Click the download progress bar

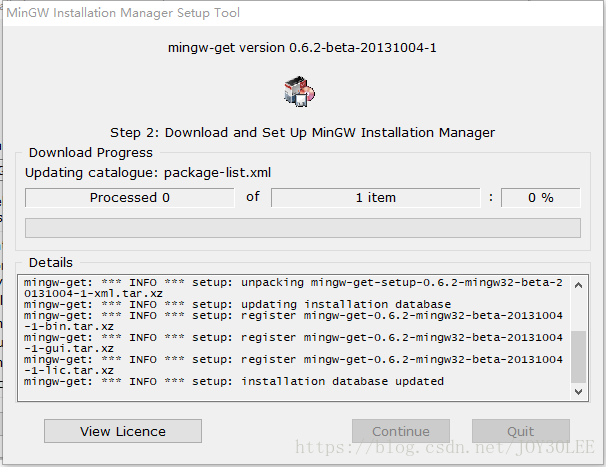303,228
